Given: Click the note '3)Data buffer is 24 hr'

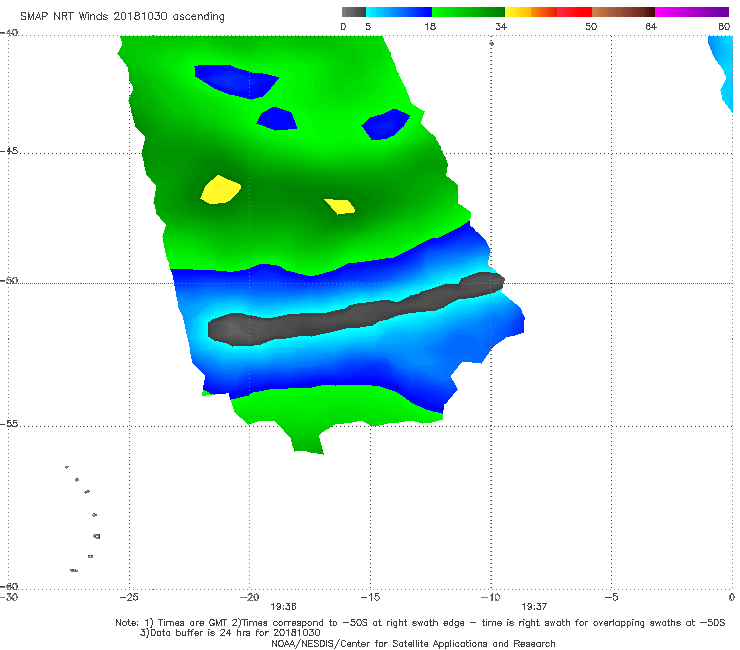Looking at the screenshot, I should click(230, 633).
